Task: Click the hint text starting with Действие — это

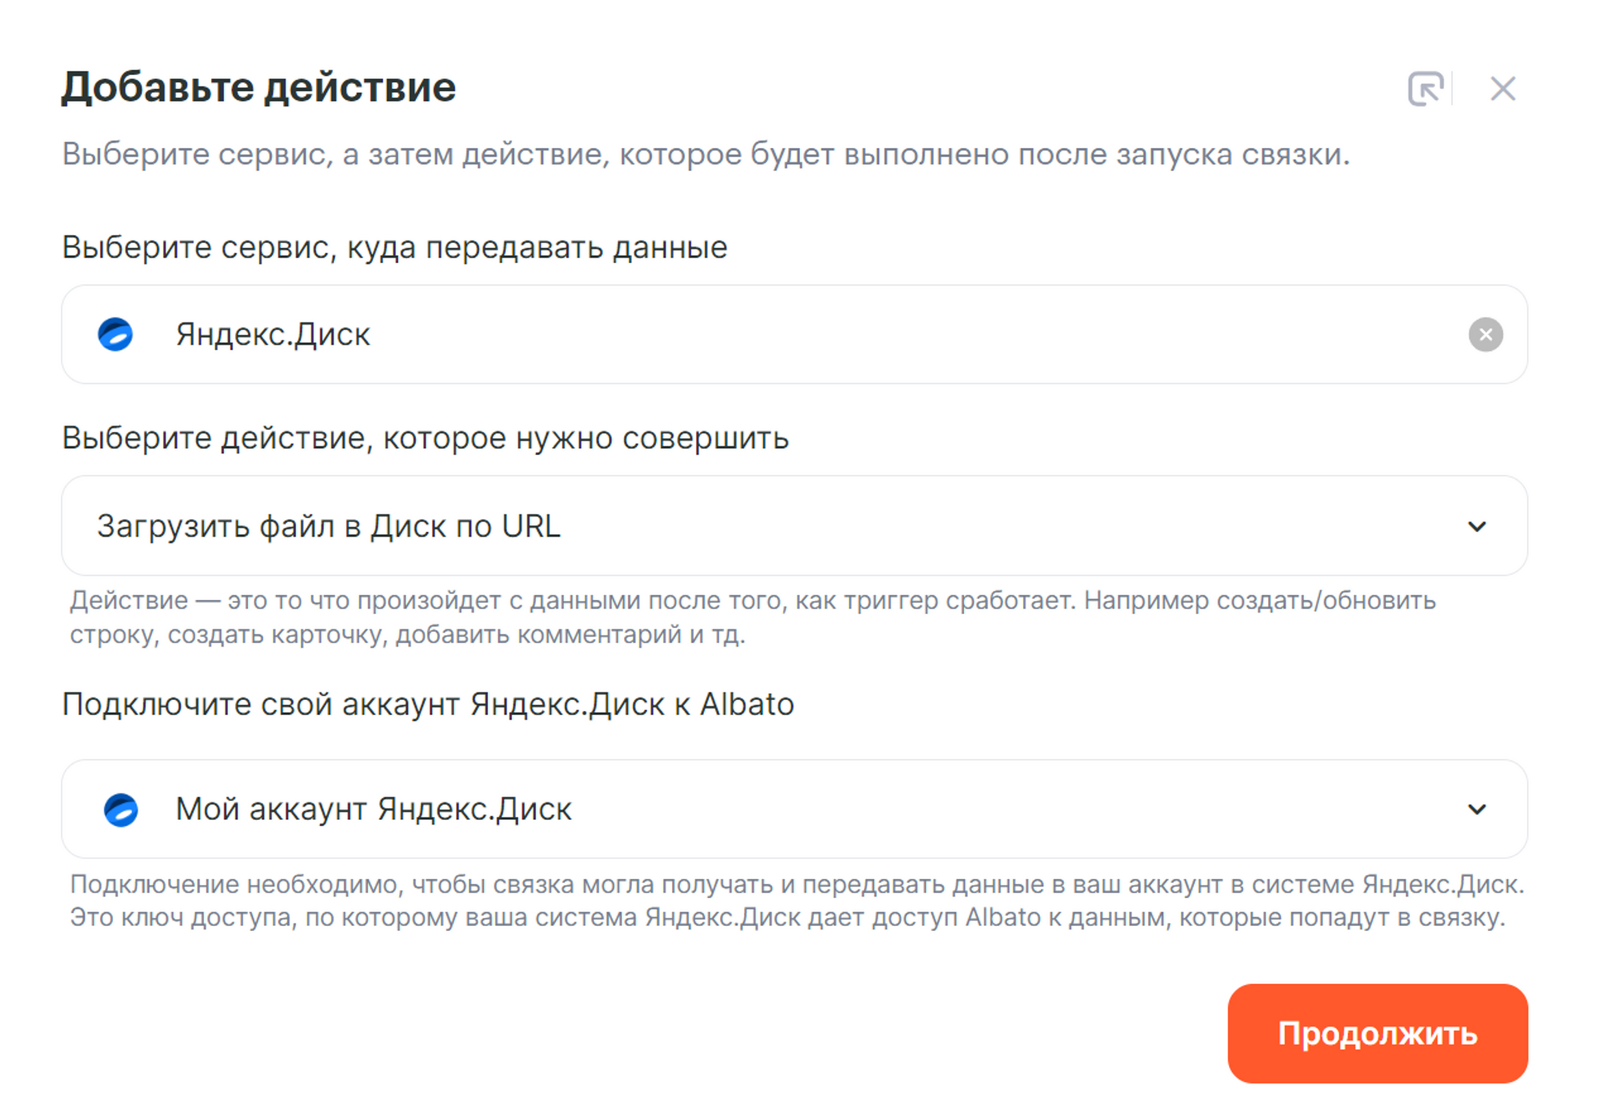Action: 752,601
